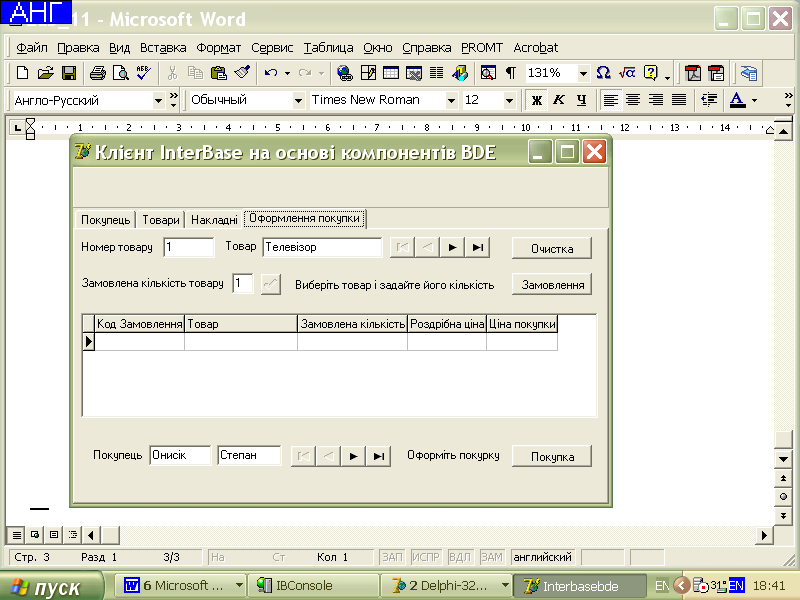Open the Columns layout icon

[x=436, y=73]
